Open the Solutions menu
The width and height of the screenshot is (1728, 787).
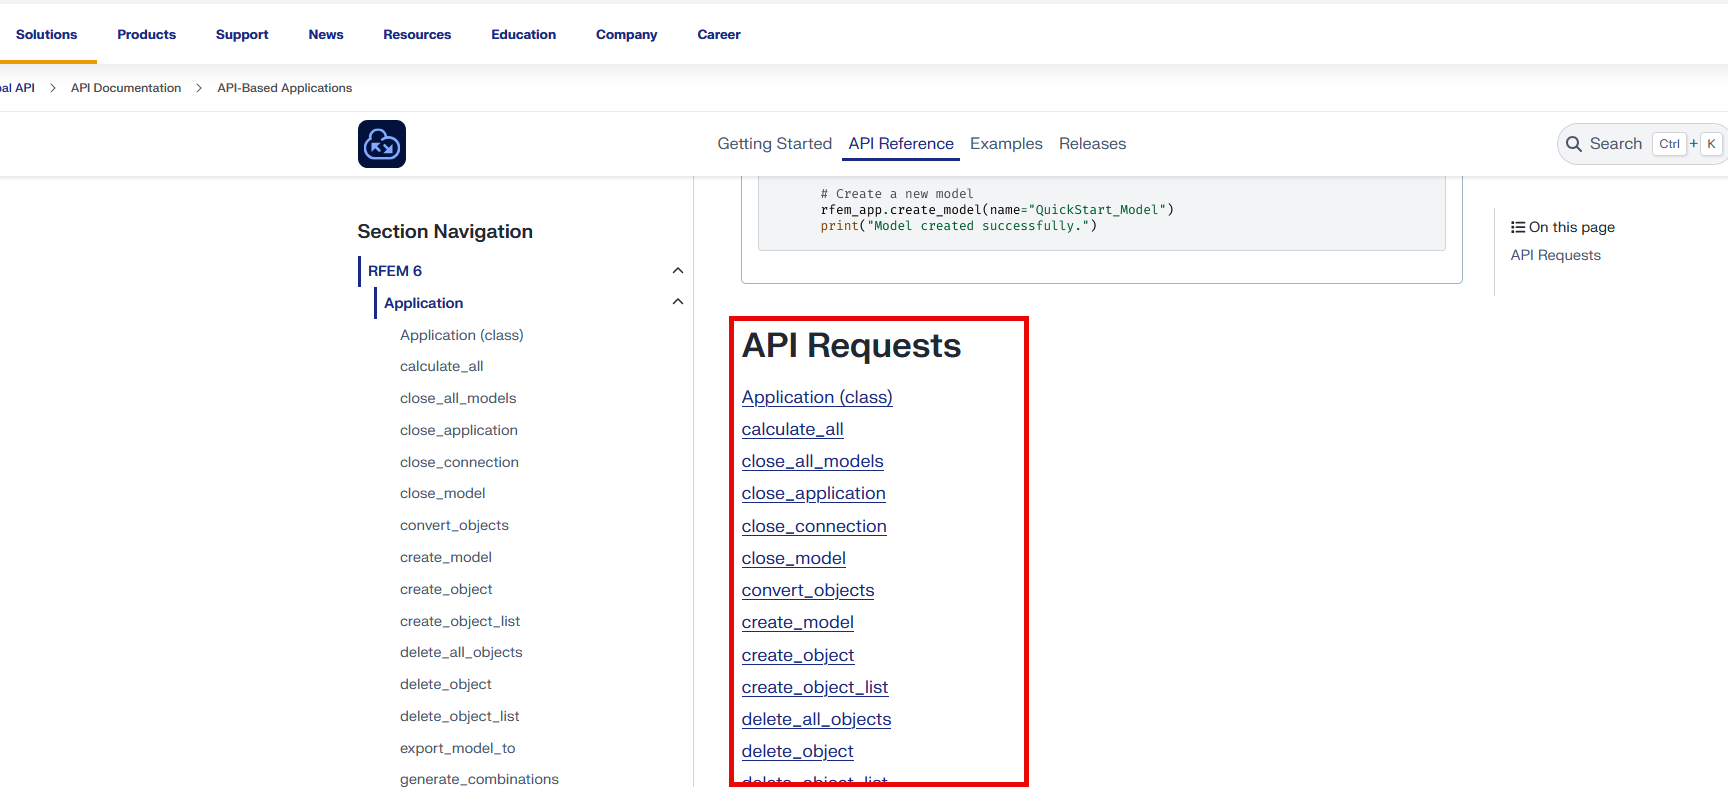click(x=46, y=34)
